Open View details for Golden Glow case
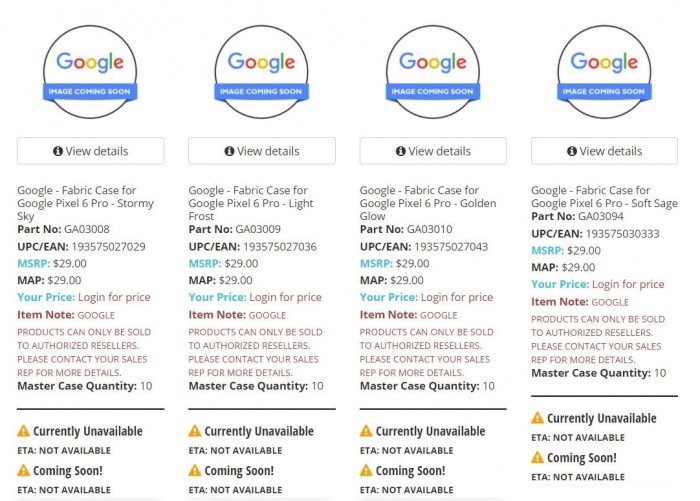 pos(433,151)
